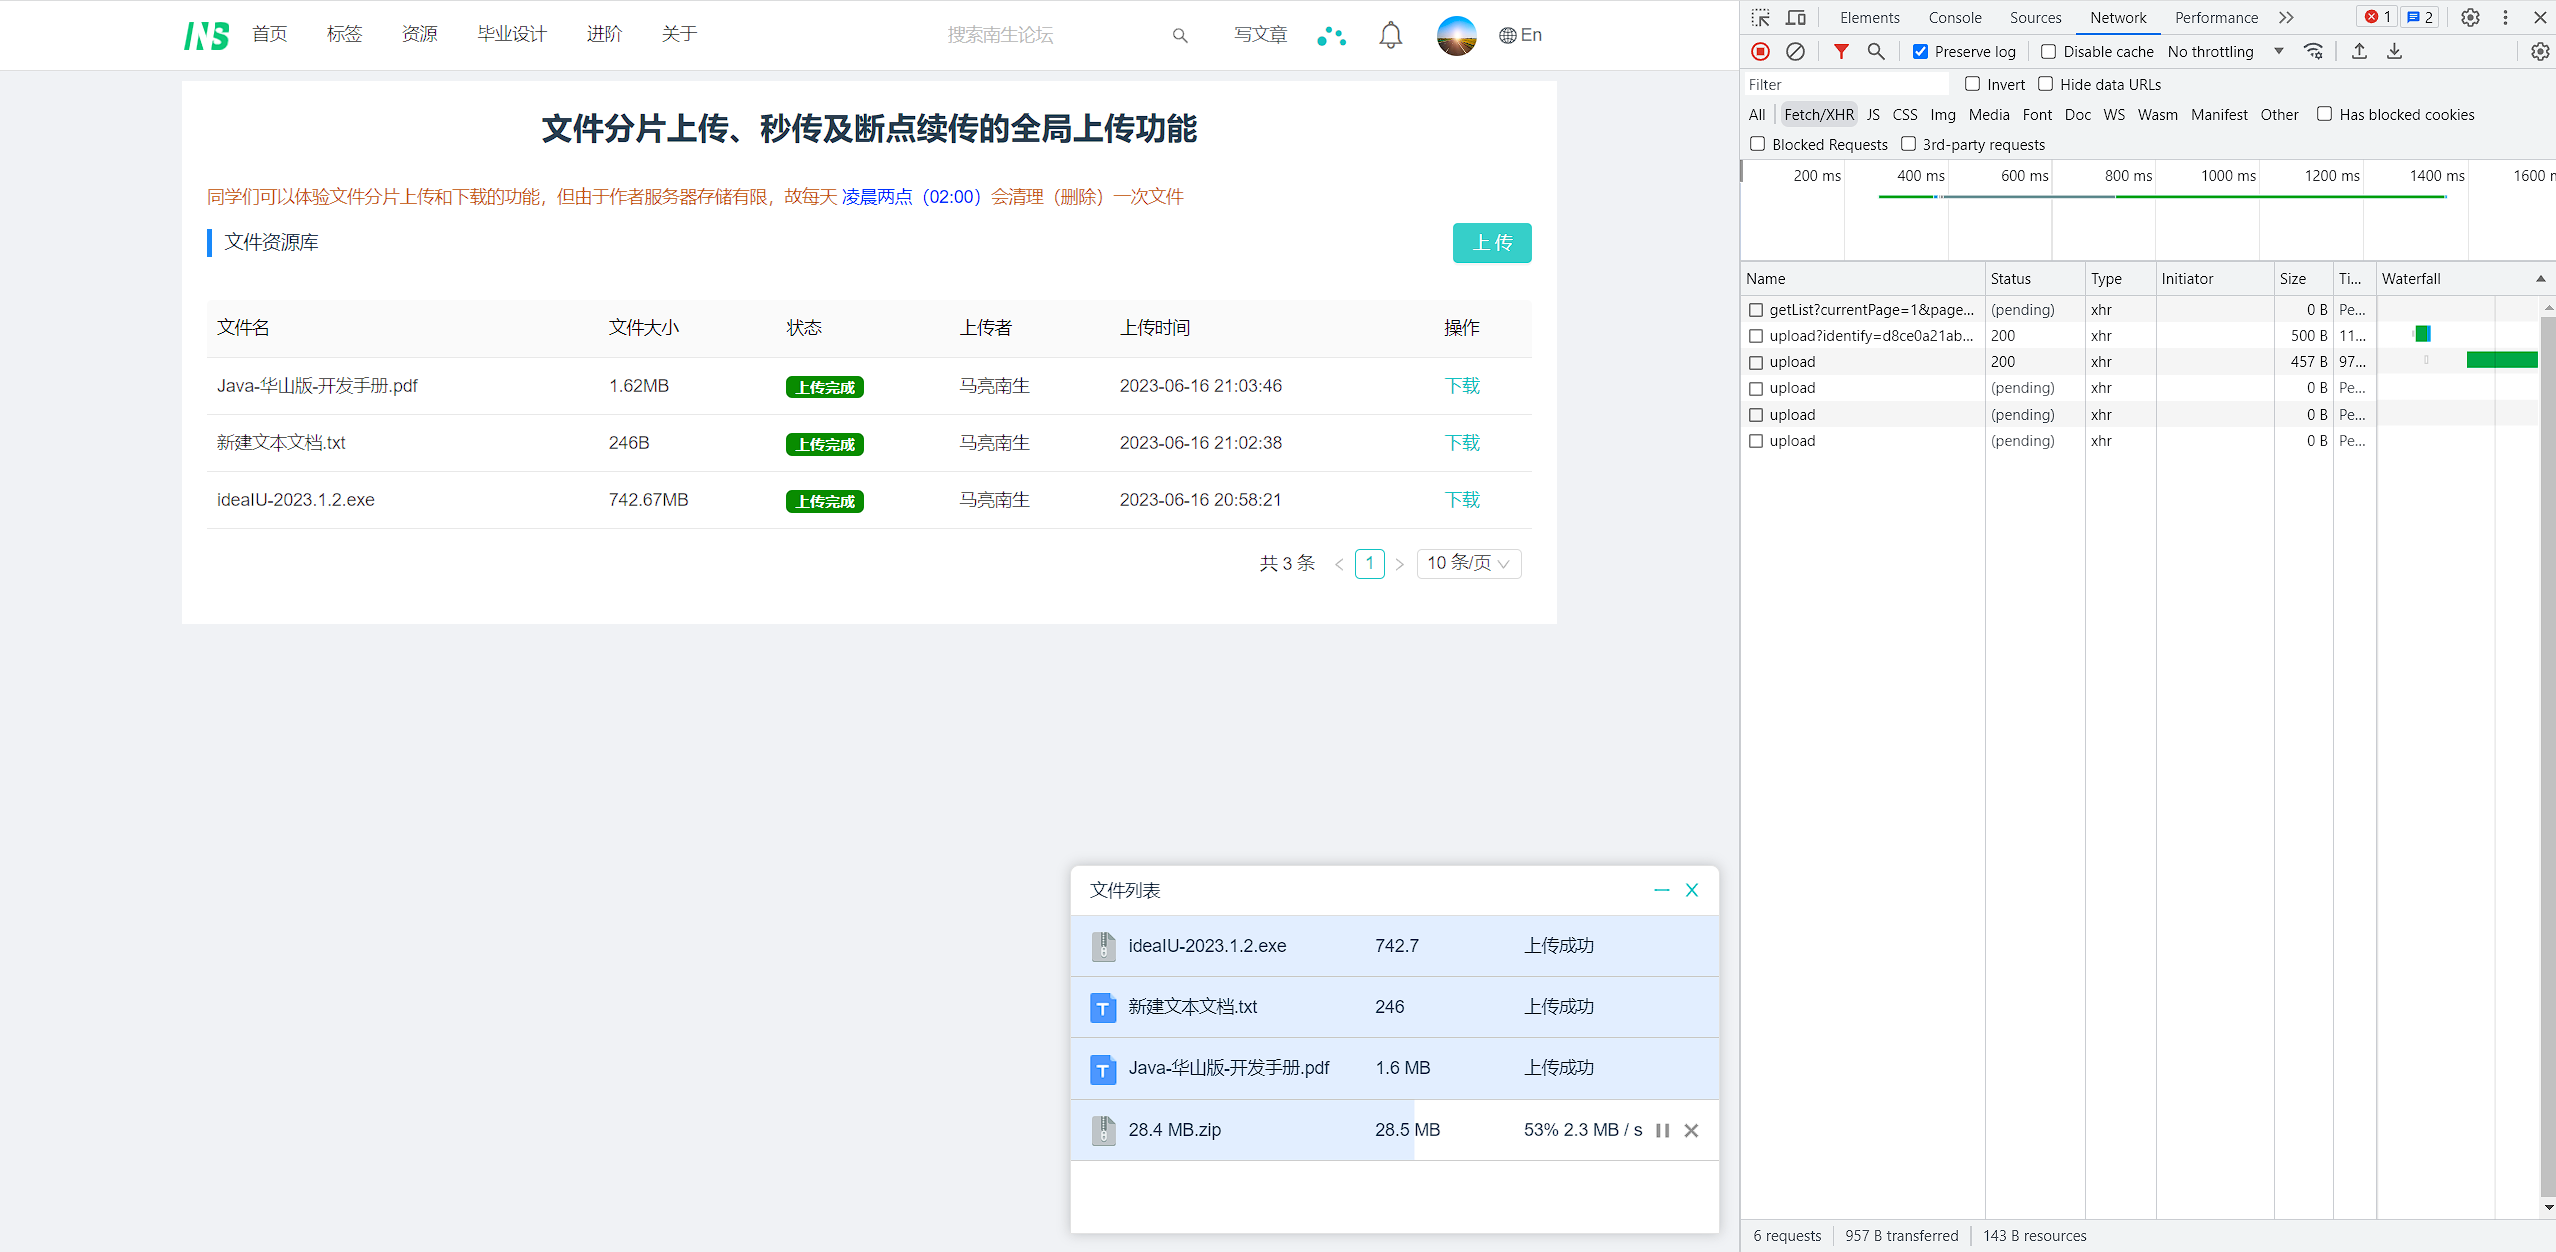Toggle the network filter funnel icon
2556x1252 pixels.
pyautogui.click(x=1841, y=51)
